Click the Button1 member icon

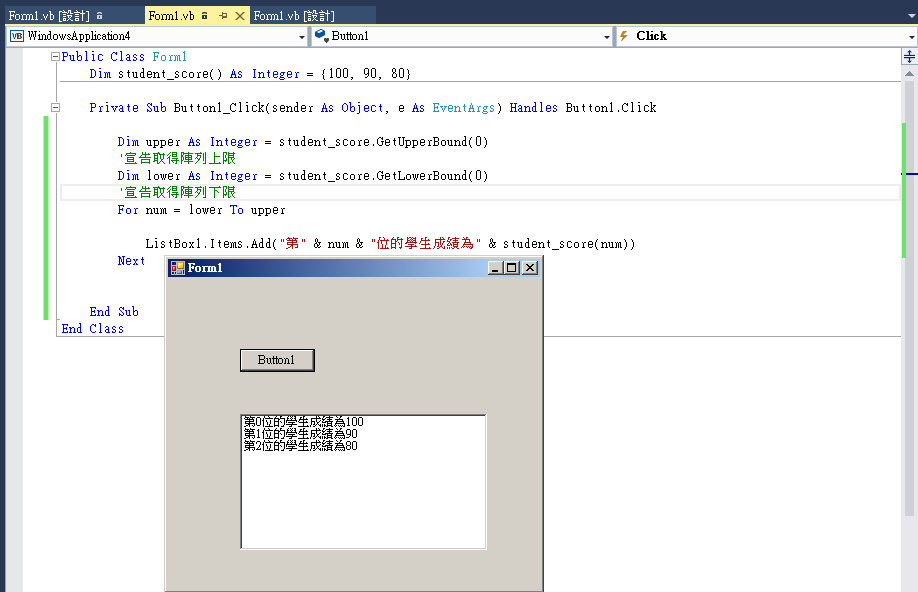(x=321, y=36)
